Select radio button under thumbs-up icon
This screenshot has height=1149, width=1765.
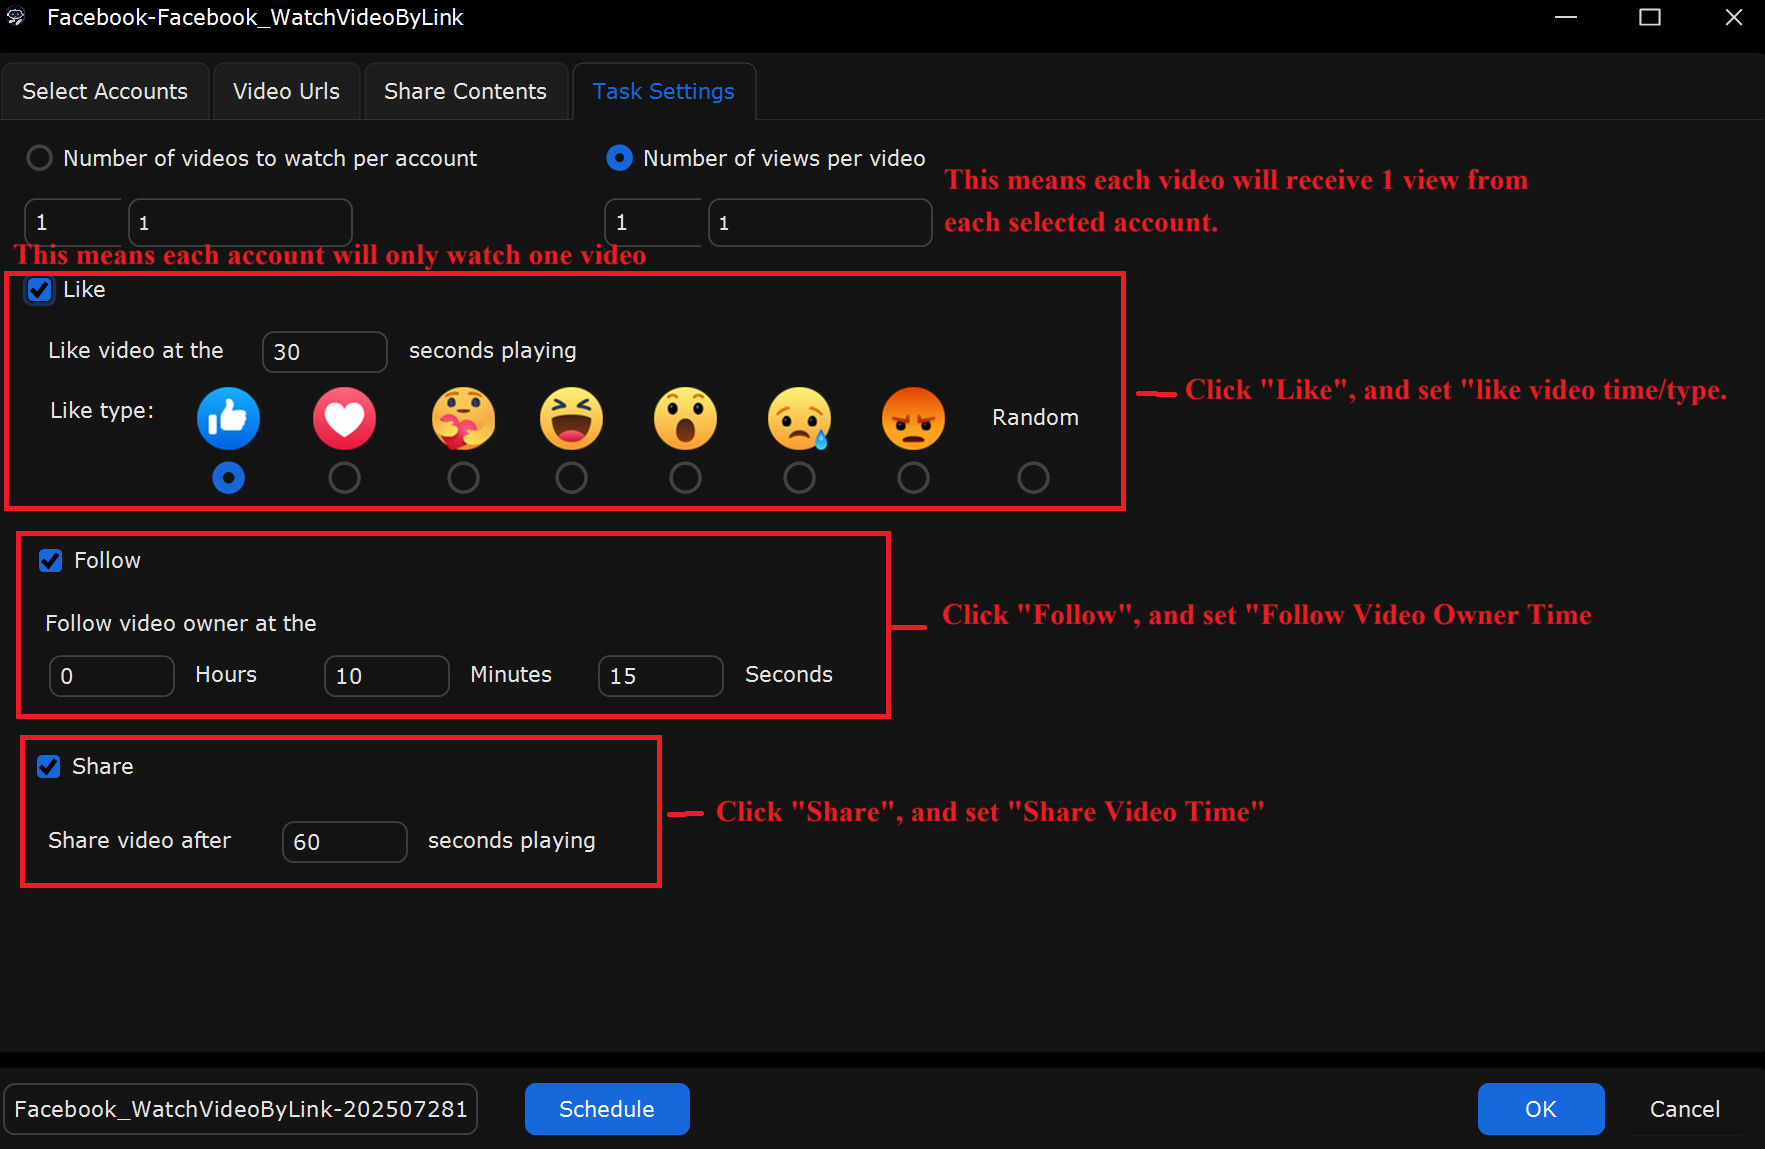click(x=228, y=478)
